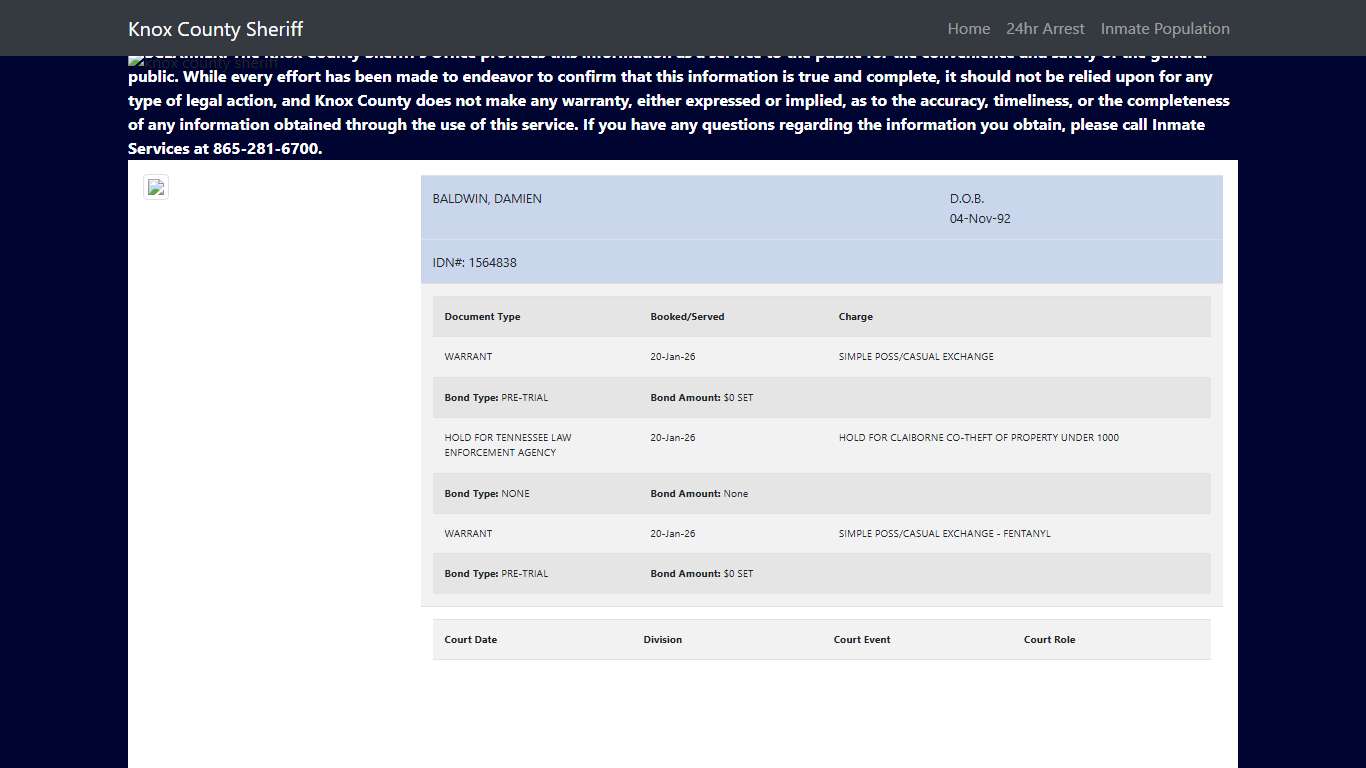Click the Document Type column header
Viewport: 1366px width, 768px height.
pos(482,317)
